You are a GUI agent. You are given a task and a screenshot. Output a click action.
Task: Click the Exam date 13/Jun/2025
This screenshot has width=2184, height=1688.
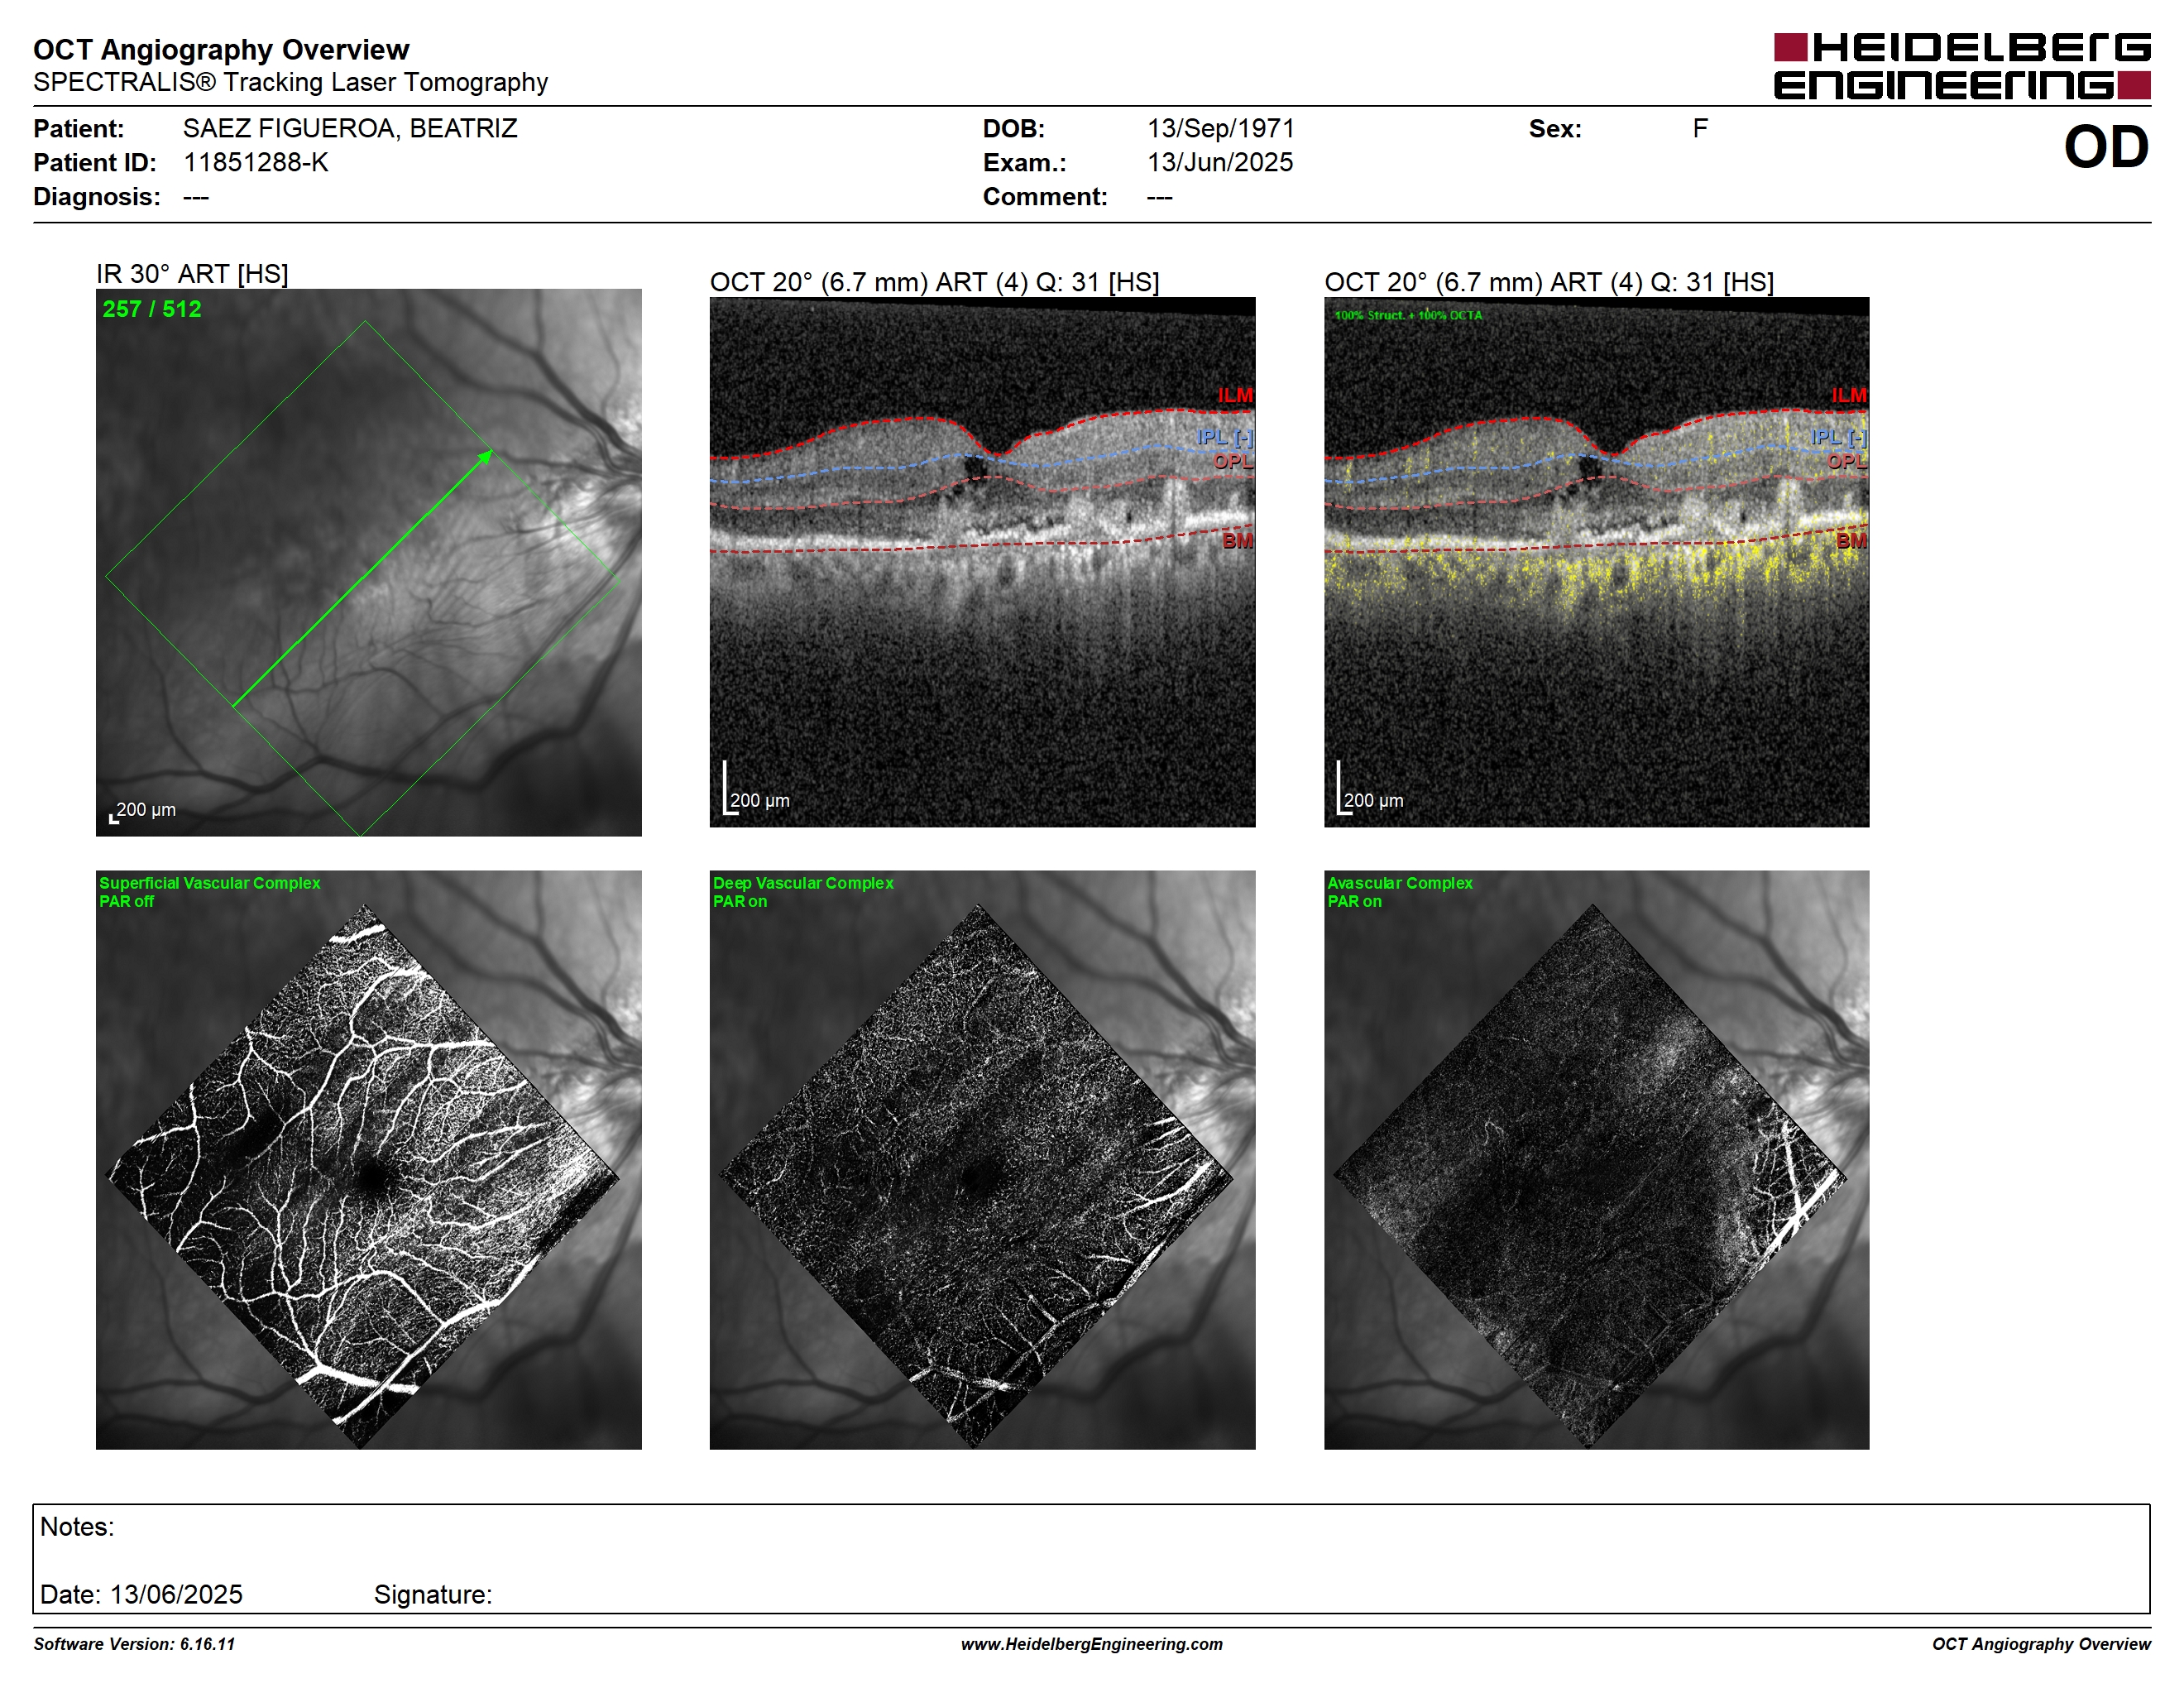(1220, 163)
